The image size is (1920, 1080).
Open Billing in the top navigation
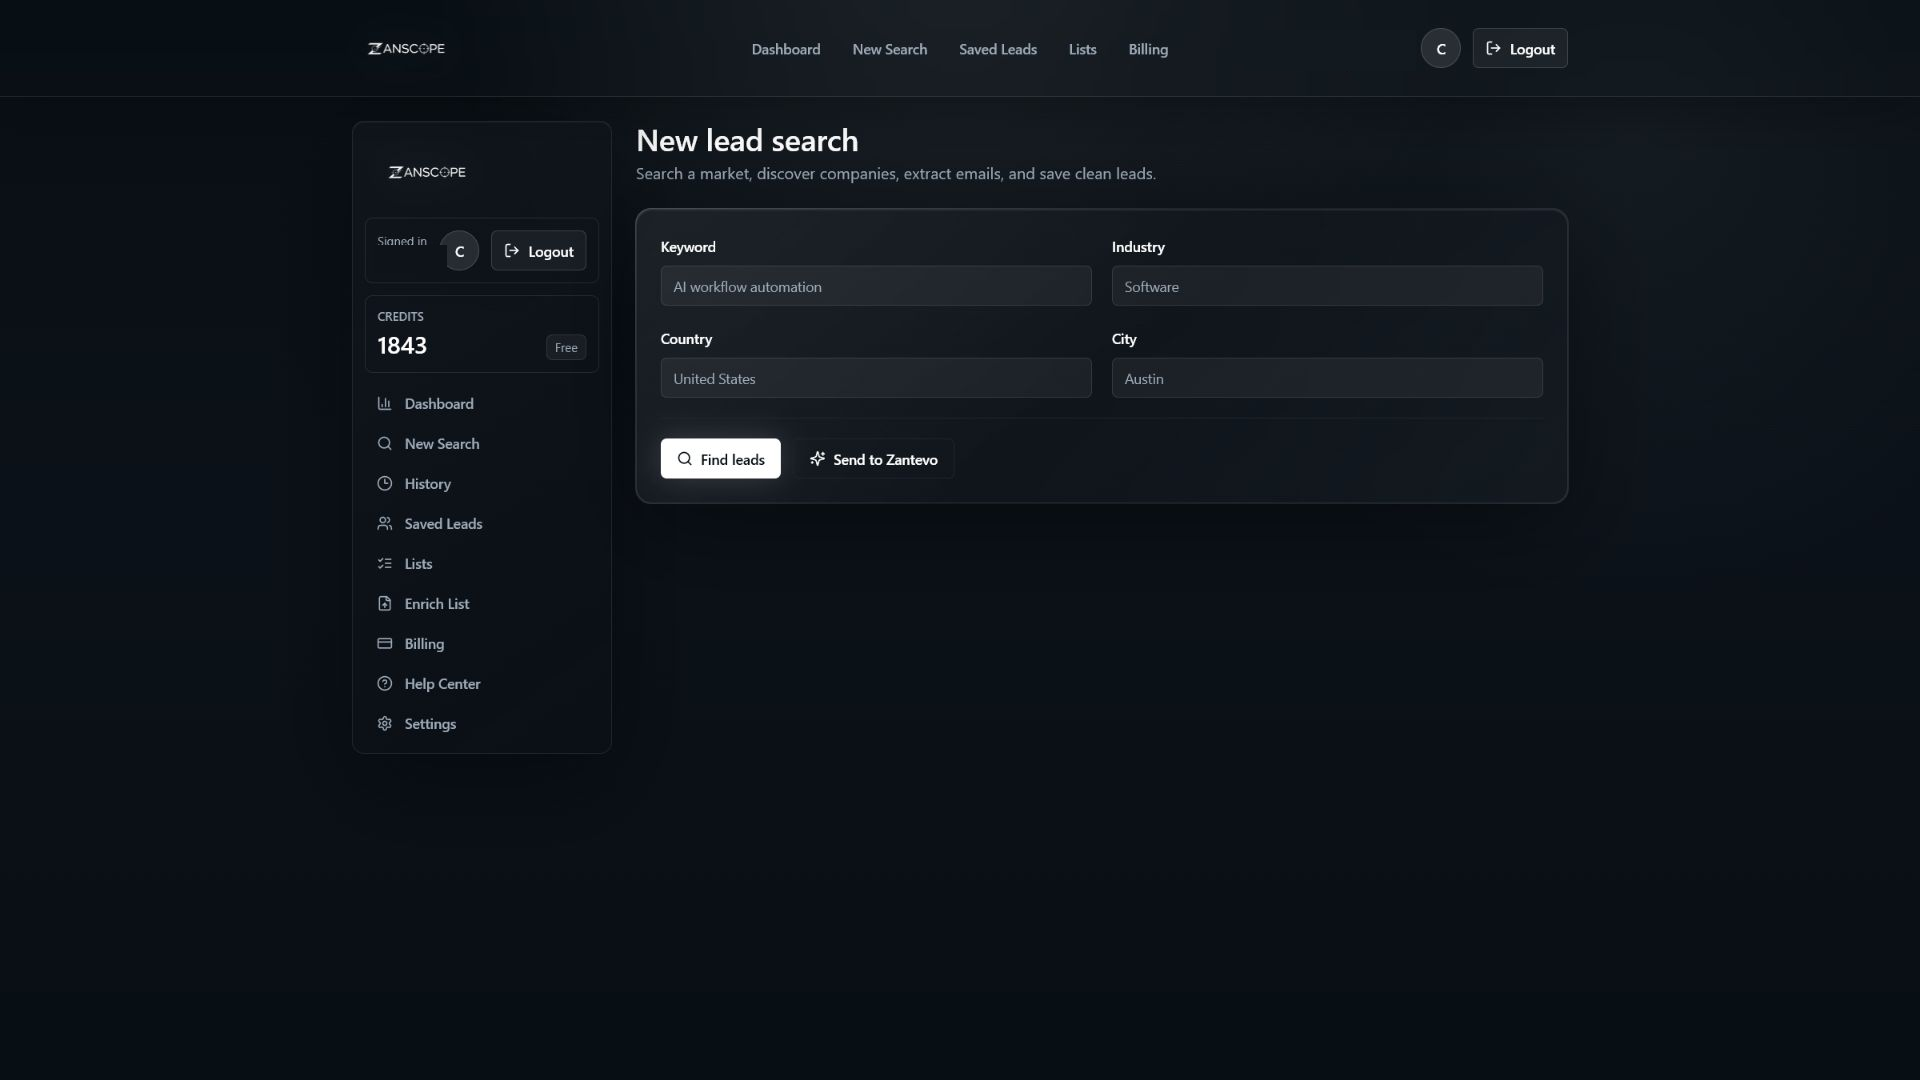click(1148, 49)
